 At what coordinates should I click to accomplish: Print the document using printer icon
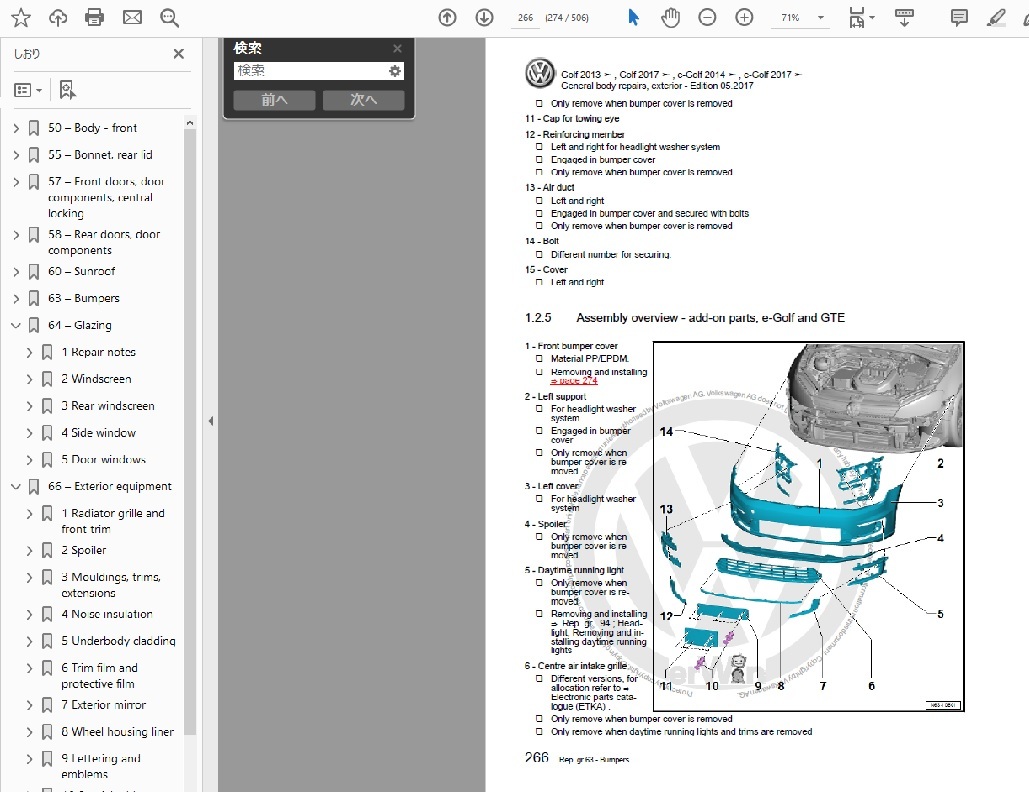click(x=94, y=18)
